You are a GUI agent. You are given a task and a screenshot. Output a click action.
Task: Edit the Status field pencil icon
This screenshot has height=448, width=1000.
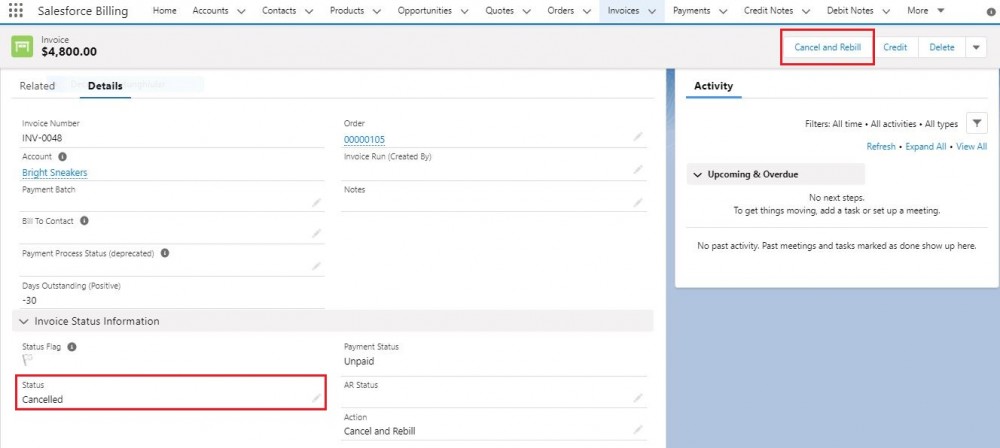tap(316, 398)
